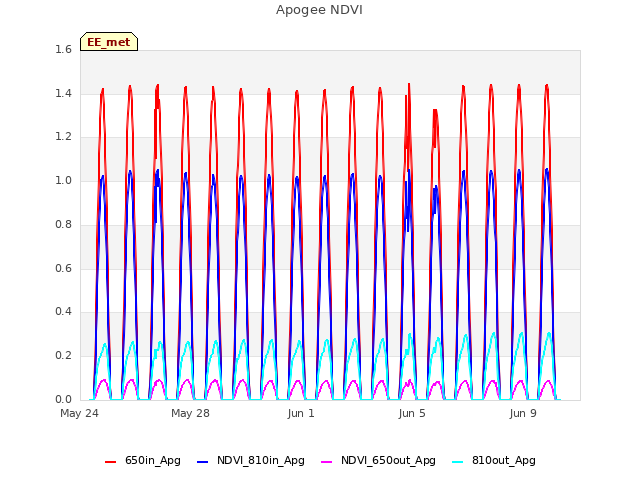
Task: Click the red 650in_Apg legend swatch
Action: click(x=110, y=462)
